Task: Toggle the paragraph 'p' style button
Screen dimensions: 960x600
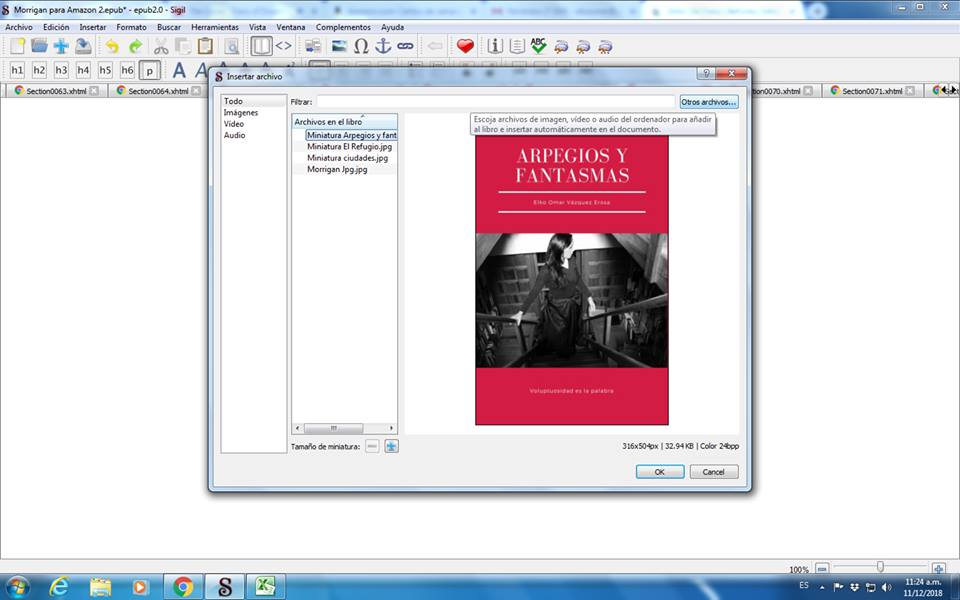Action: pos(149,70)
